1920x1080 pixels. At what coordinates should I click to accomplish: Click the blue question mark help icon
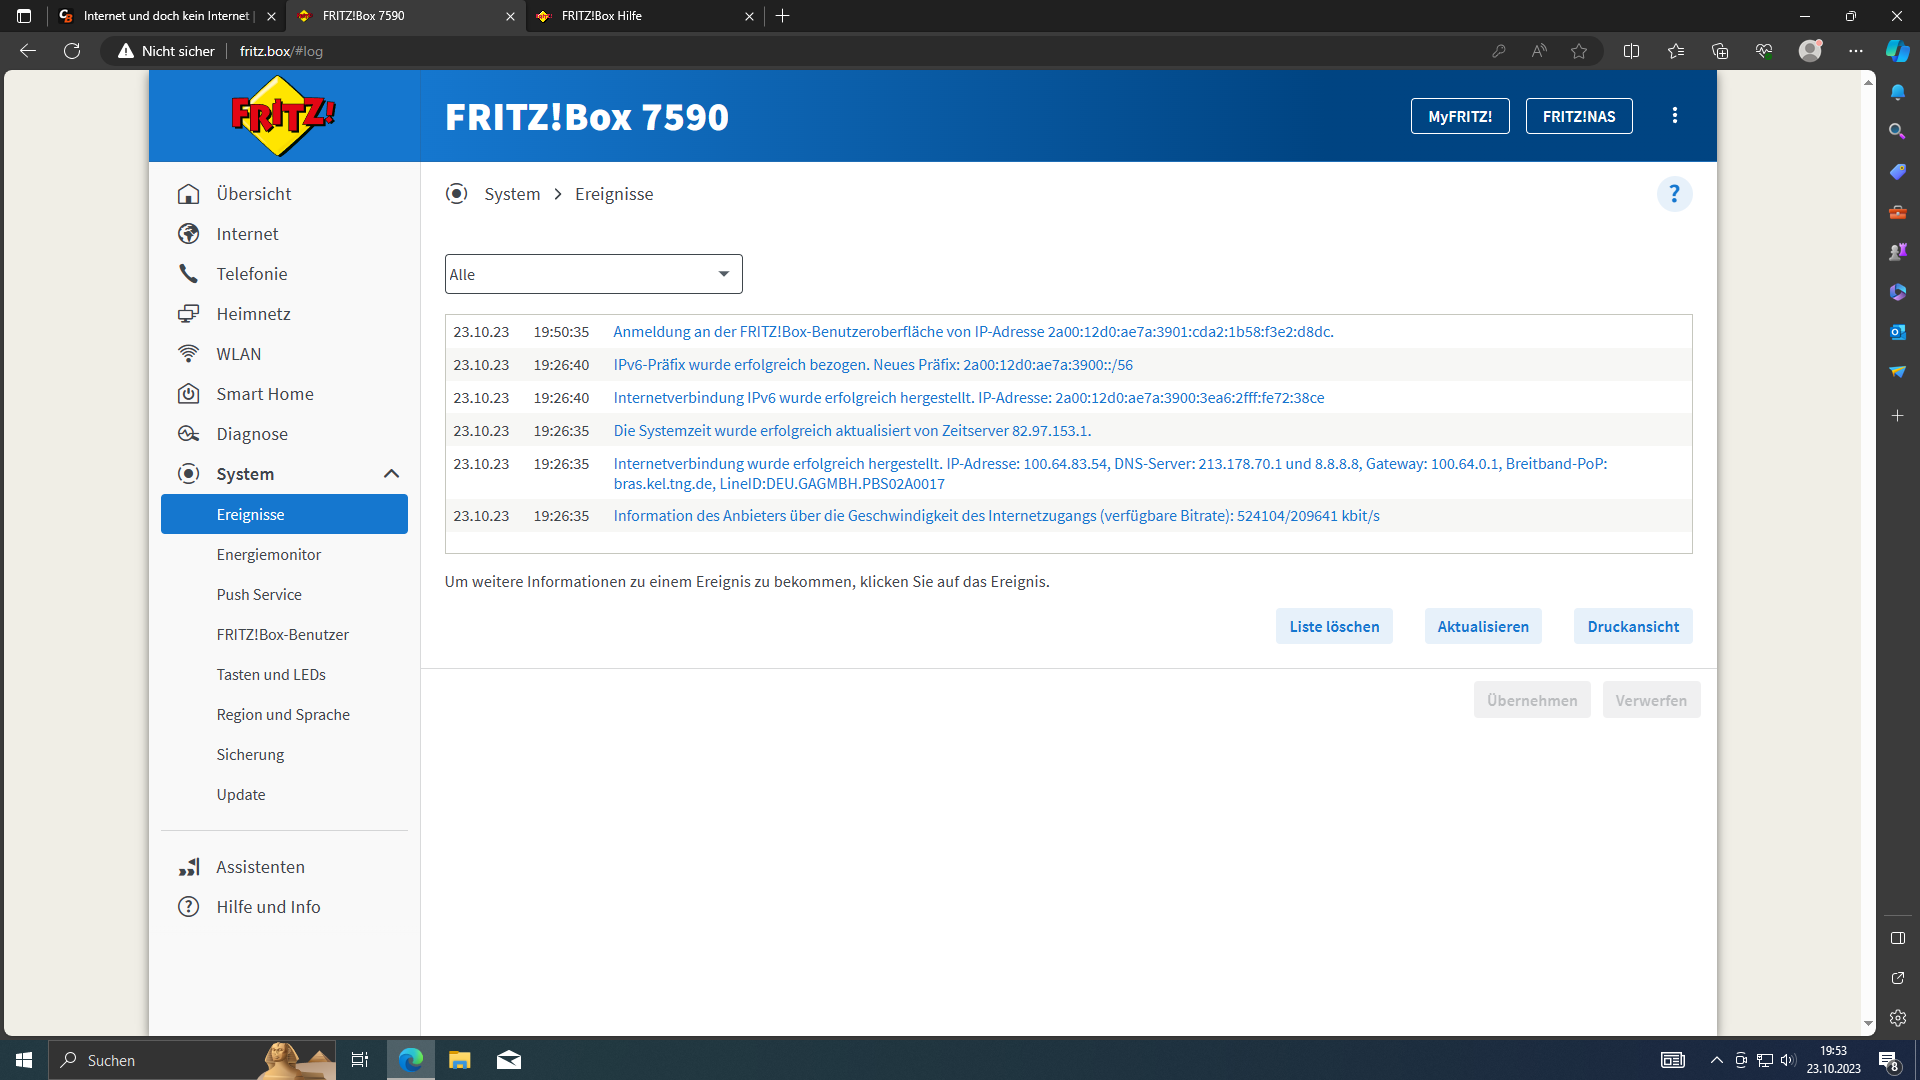(x=1674, y=194)
